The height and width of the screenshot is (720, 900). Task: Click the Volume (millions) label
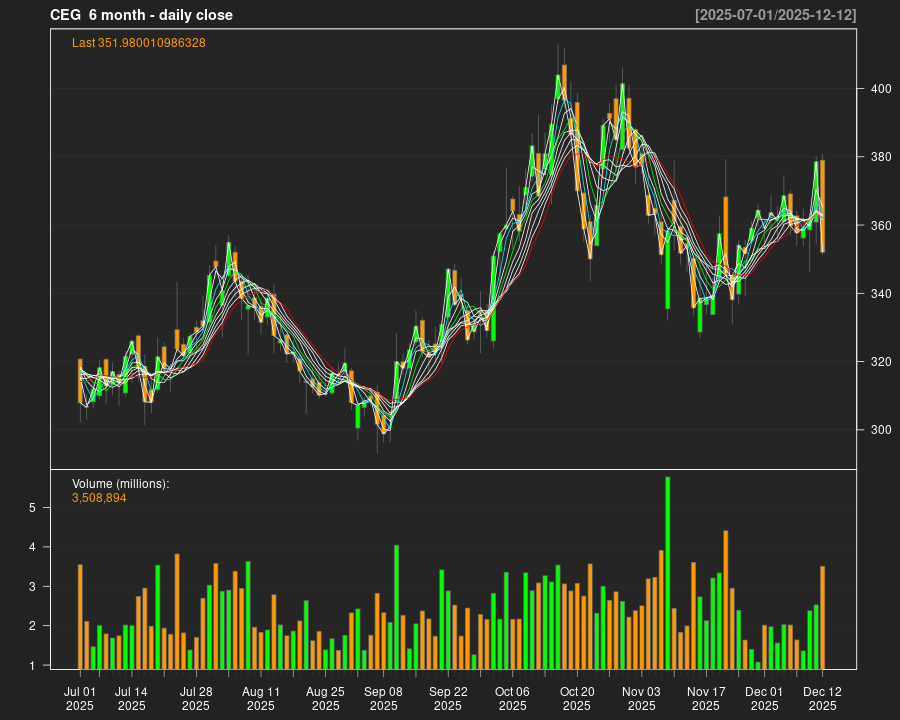tap(121, 484)
